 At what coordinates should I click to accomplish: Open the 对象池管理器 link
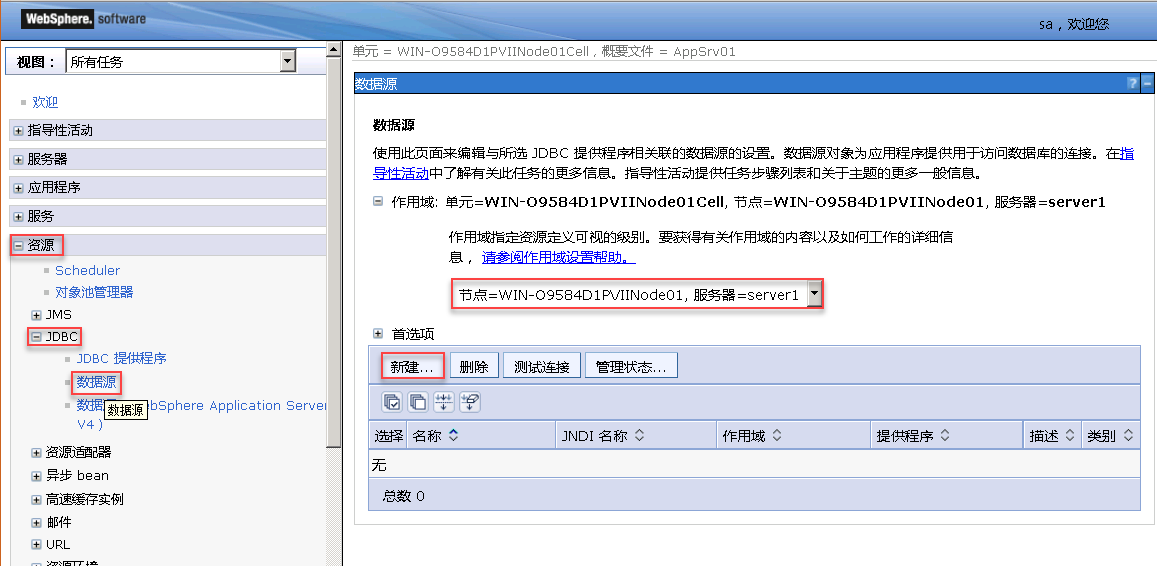click(x=94, y=292)
